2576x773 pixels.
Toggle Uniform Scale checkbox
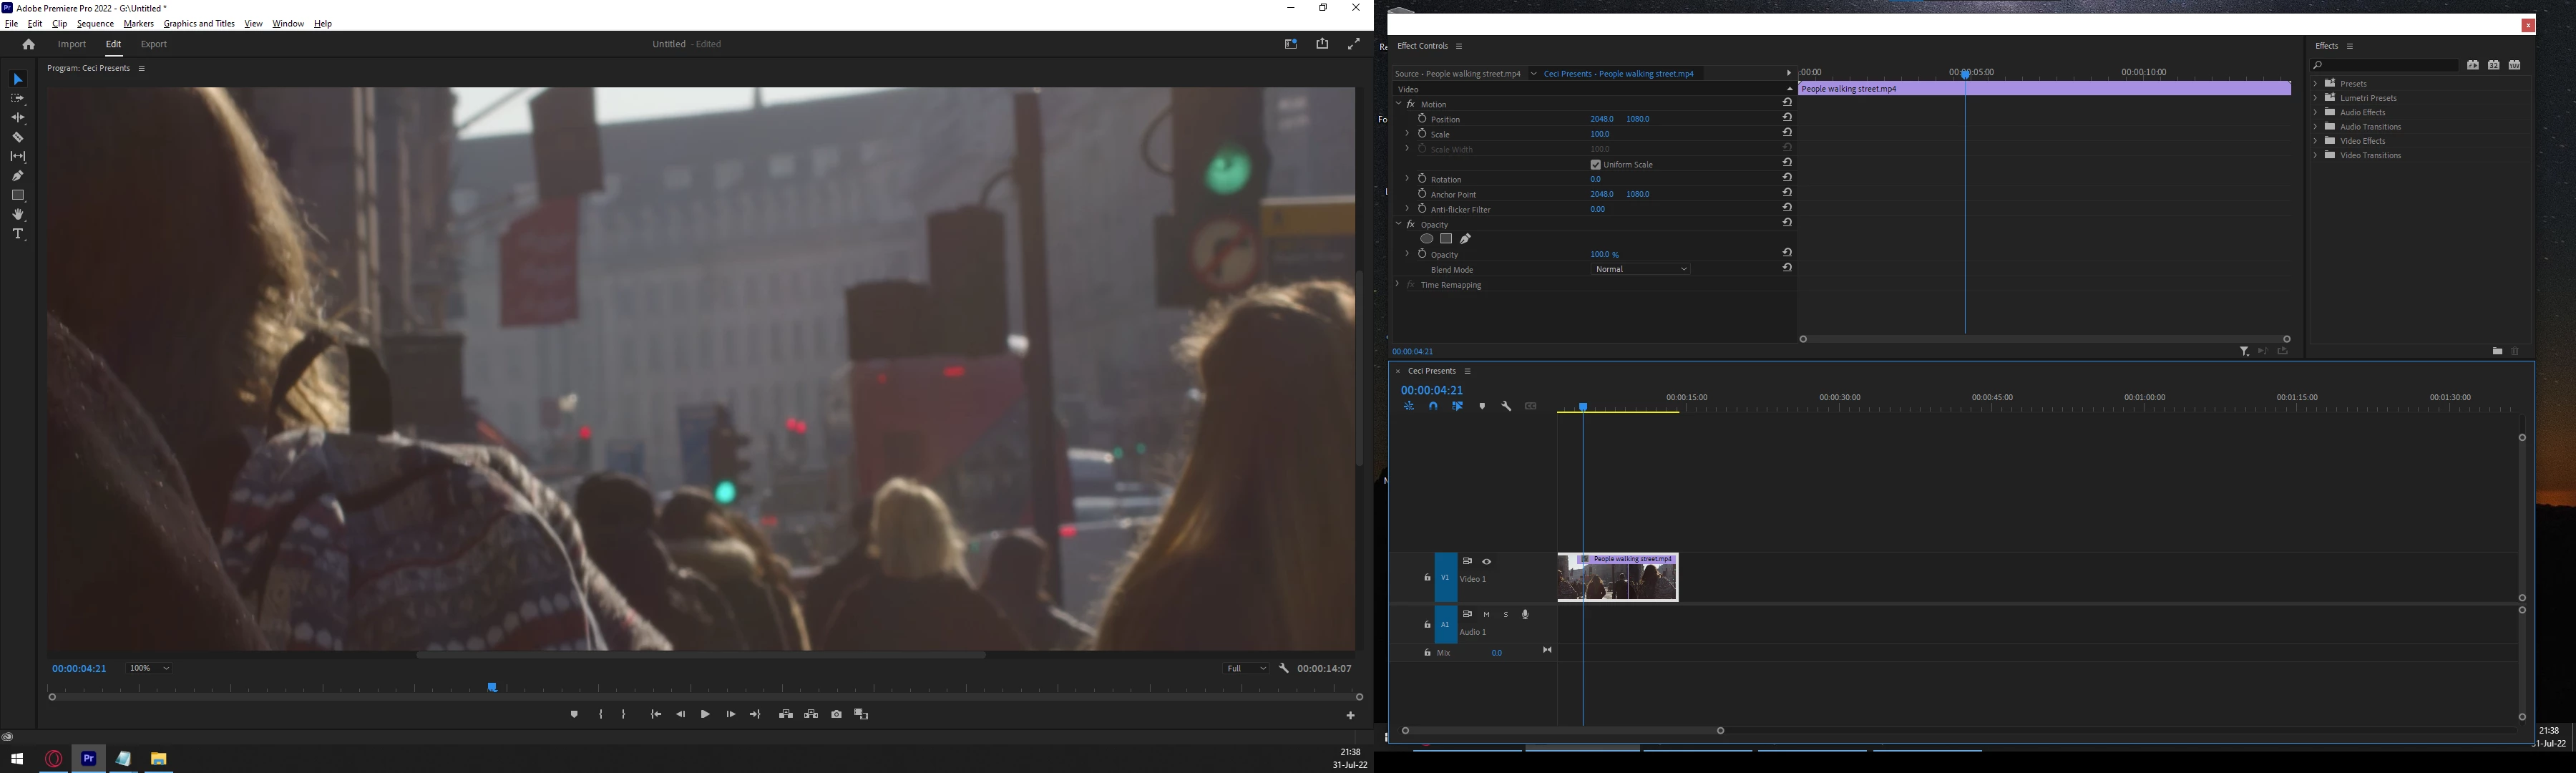click(x=1595, y=165)
